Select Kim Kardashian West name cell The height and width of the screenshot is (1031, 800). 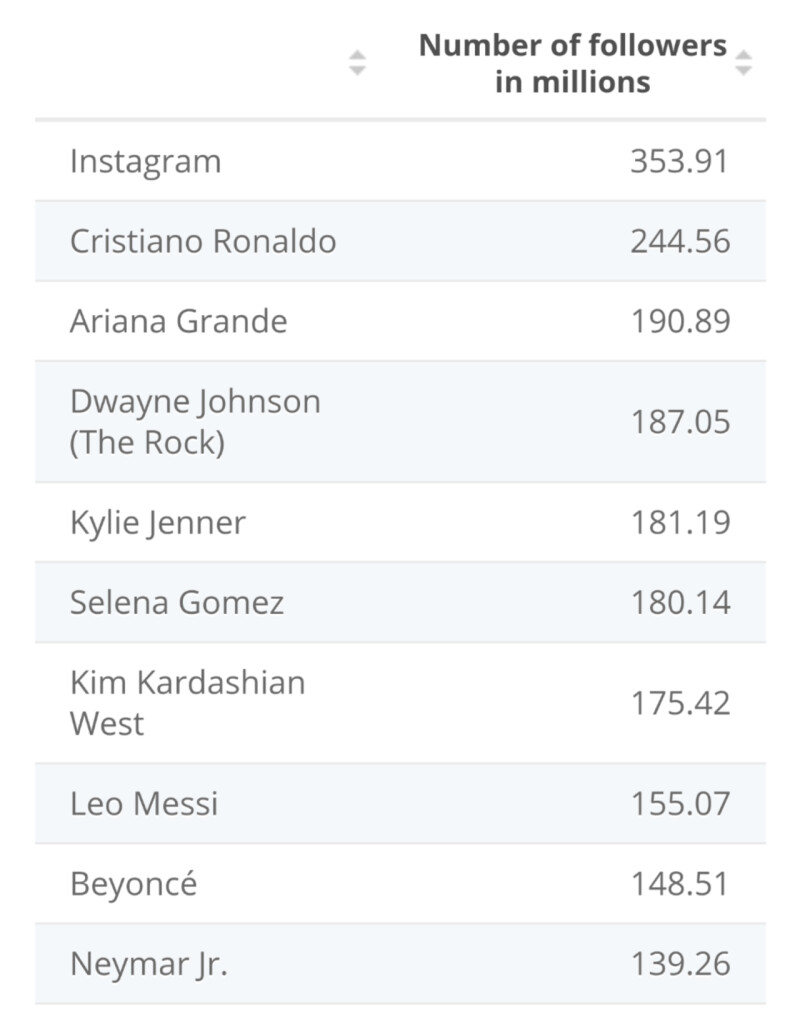[x=187, y=703]
